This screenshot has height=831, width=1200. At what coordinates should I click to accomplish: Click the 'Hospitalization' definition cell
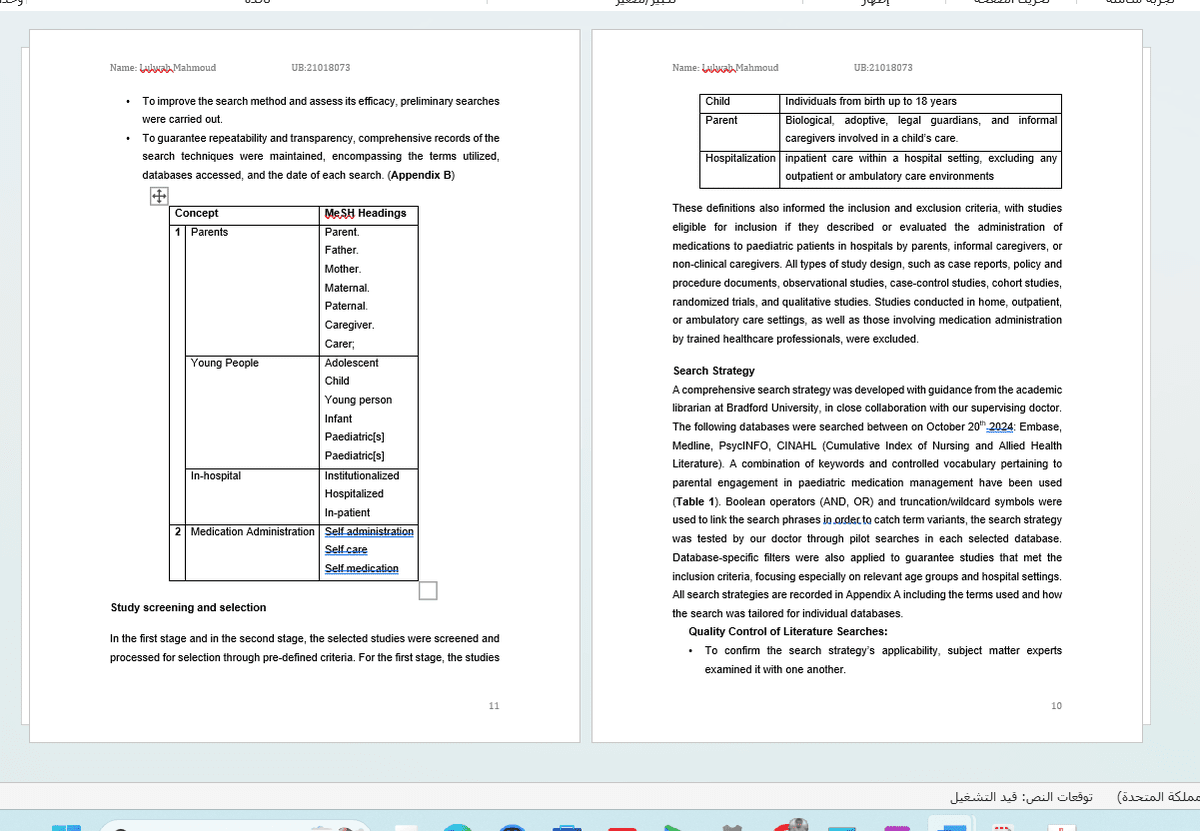pos(740,158)
